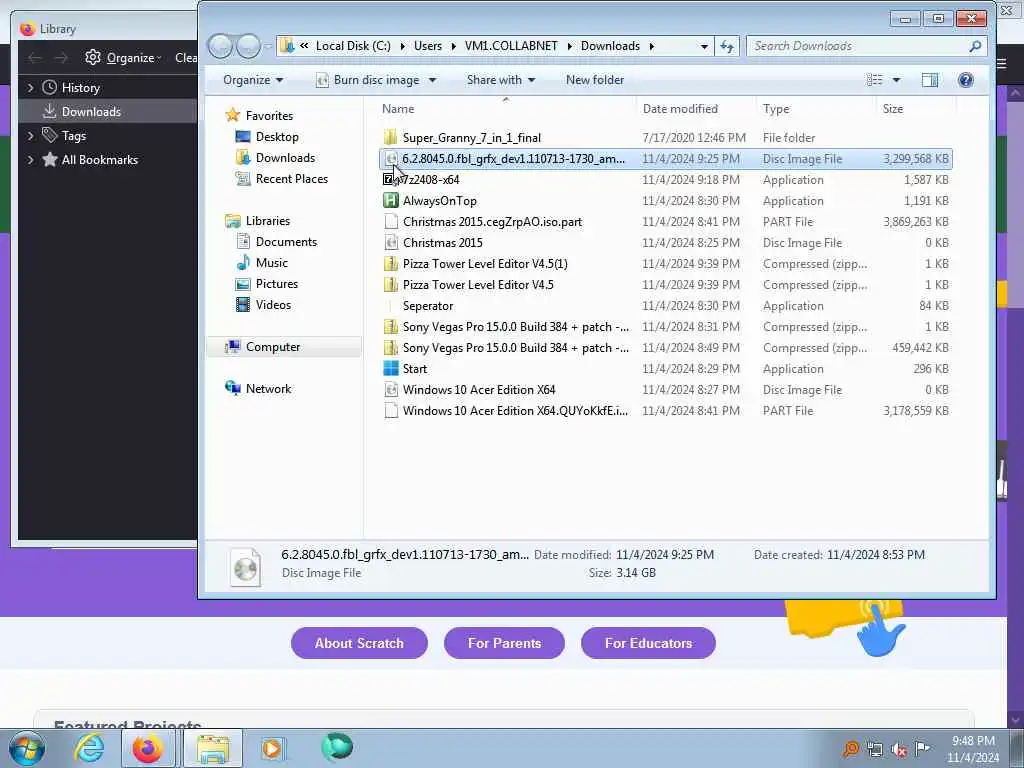Image resolution: width=1024 pixels, height=768 pixels.
Task: Click the Network icon in navigation pane
Action: tap(232, 389)
